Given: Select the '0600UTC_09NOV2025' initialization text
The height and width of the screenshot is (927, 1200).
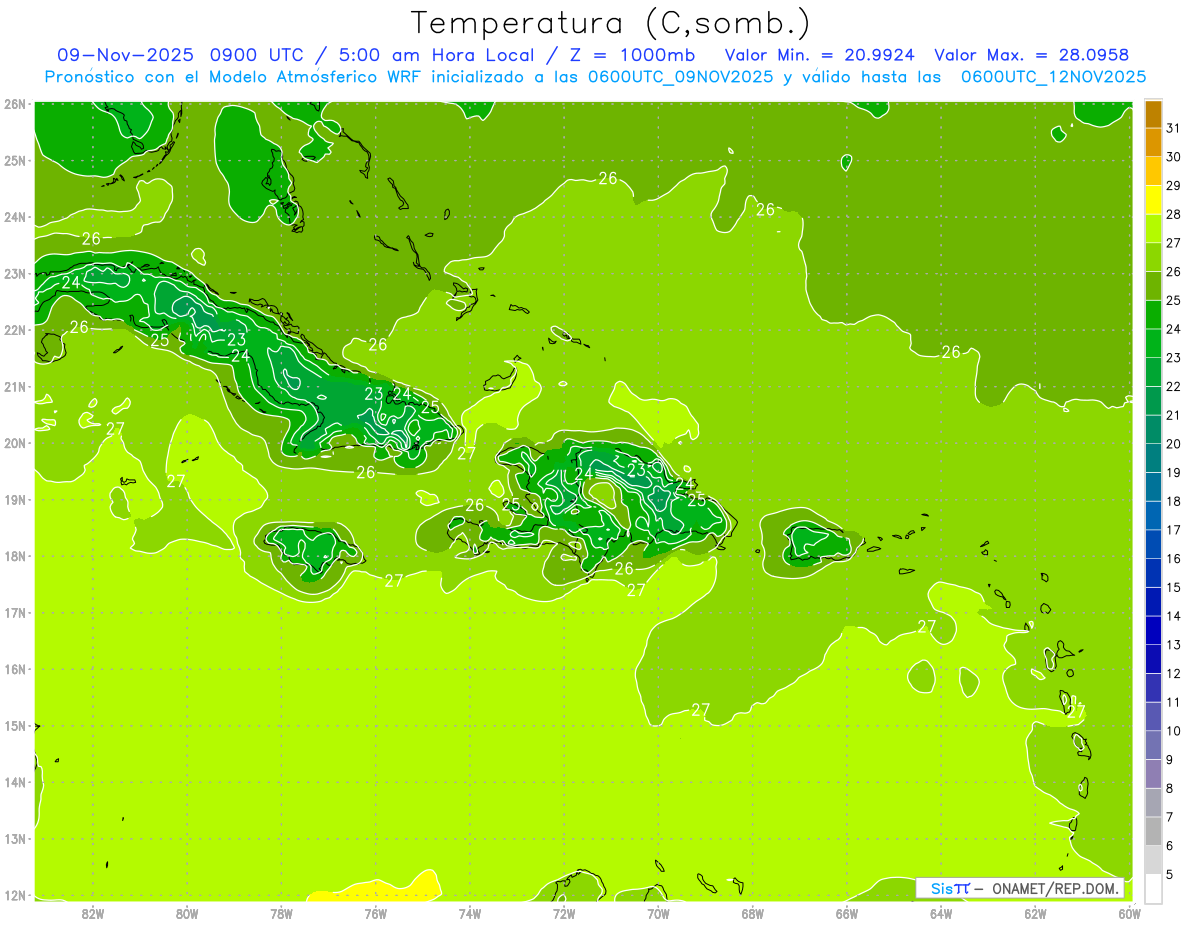Looking at the screenshot, I should pos(678,76).
